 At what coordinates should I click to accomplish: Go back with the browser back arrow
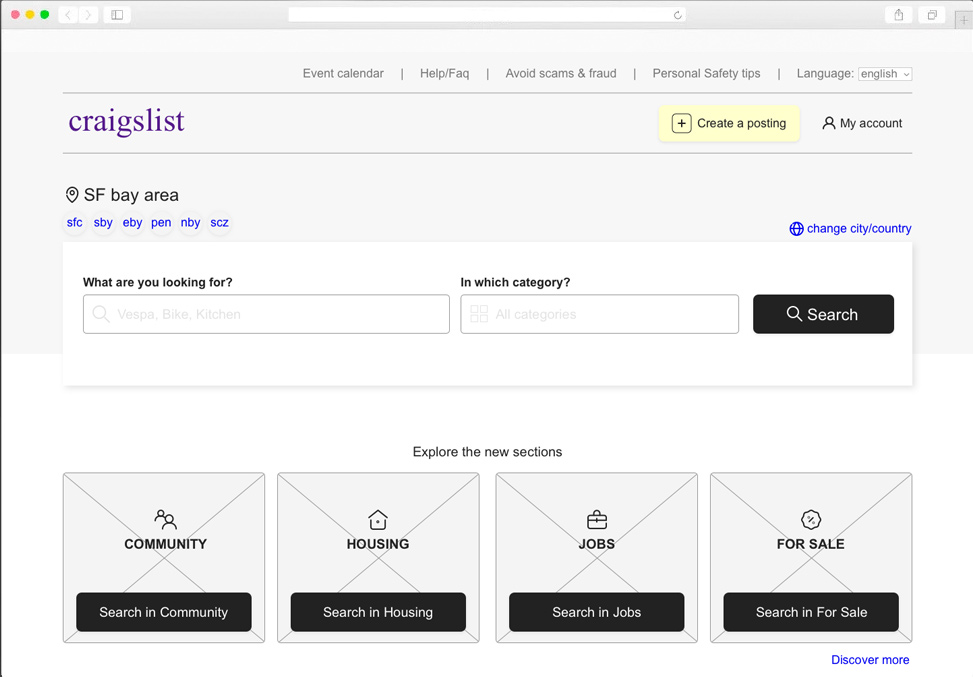pyautogui.click(x=68, y=15)
